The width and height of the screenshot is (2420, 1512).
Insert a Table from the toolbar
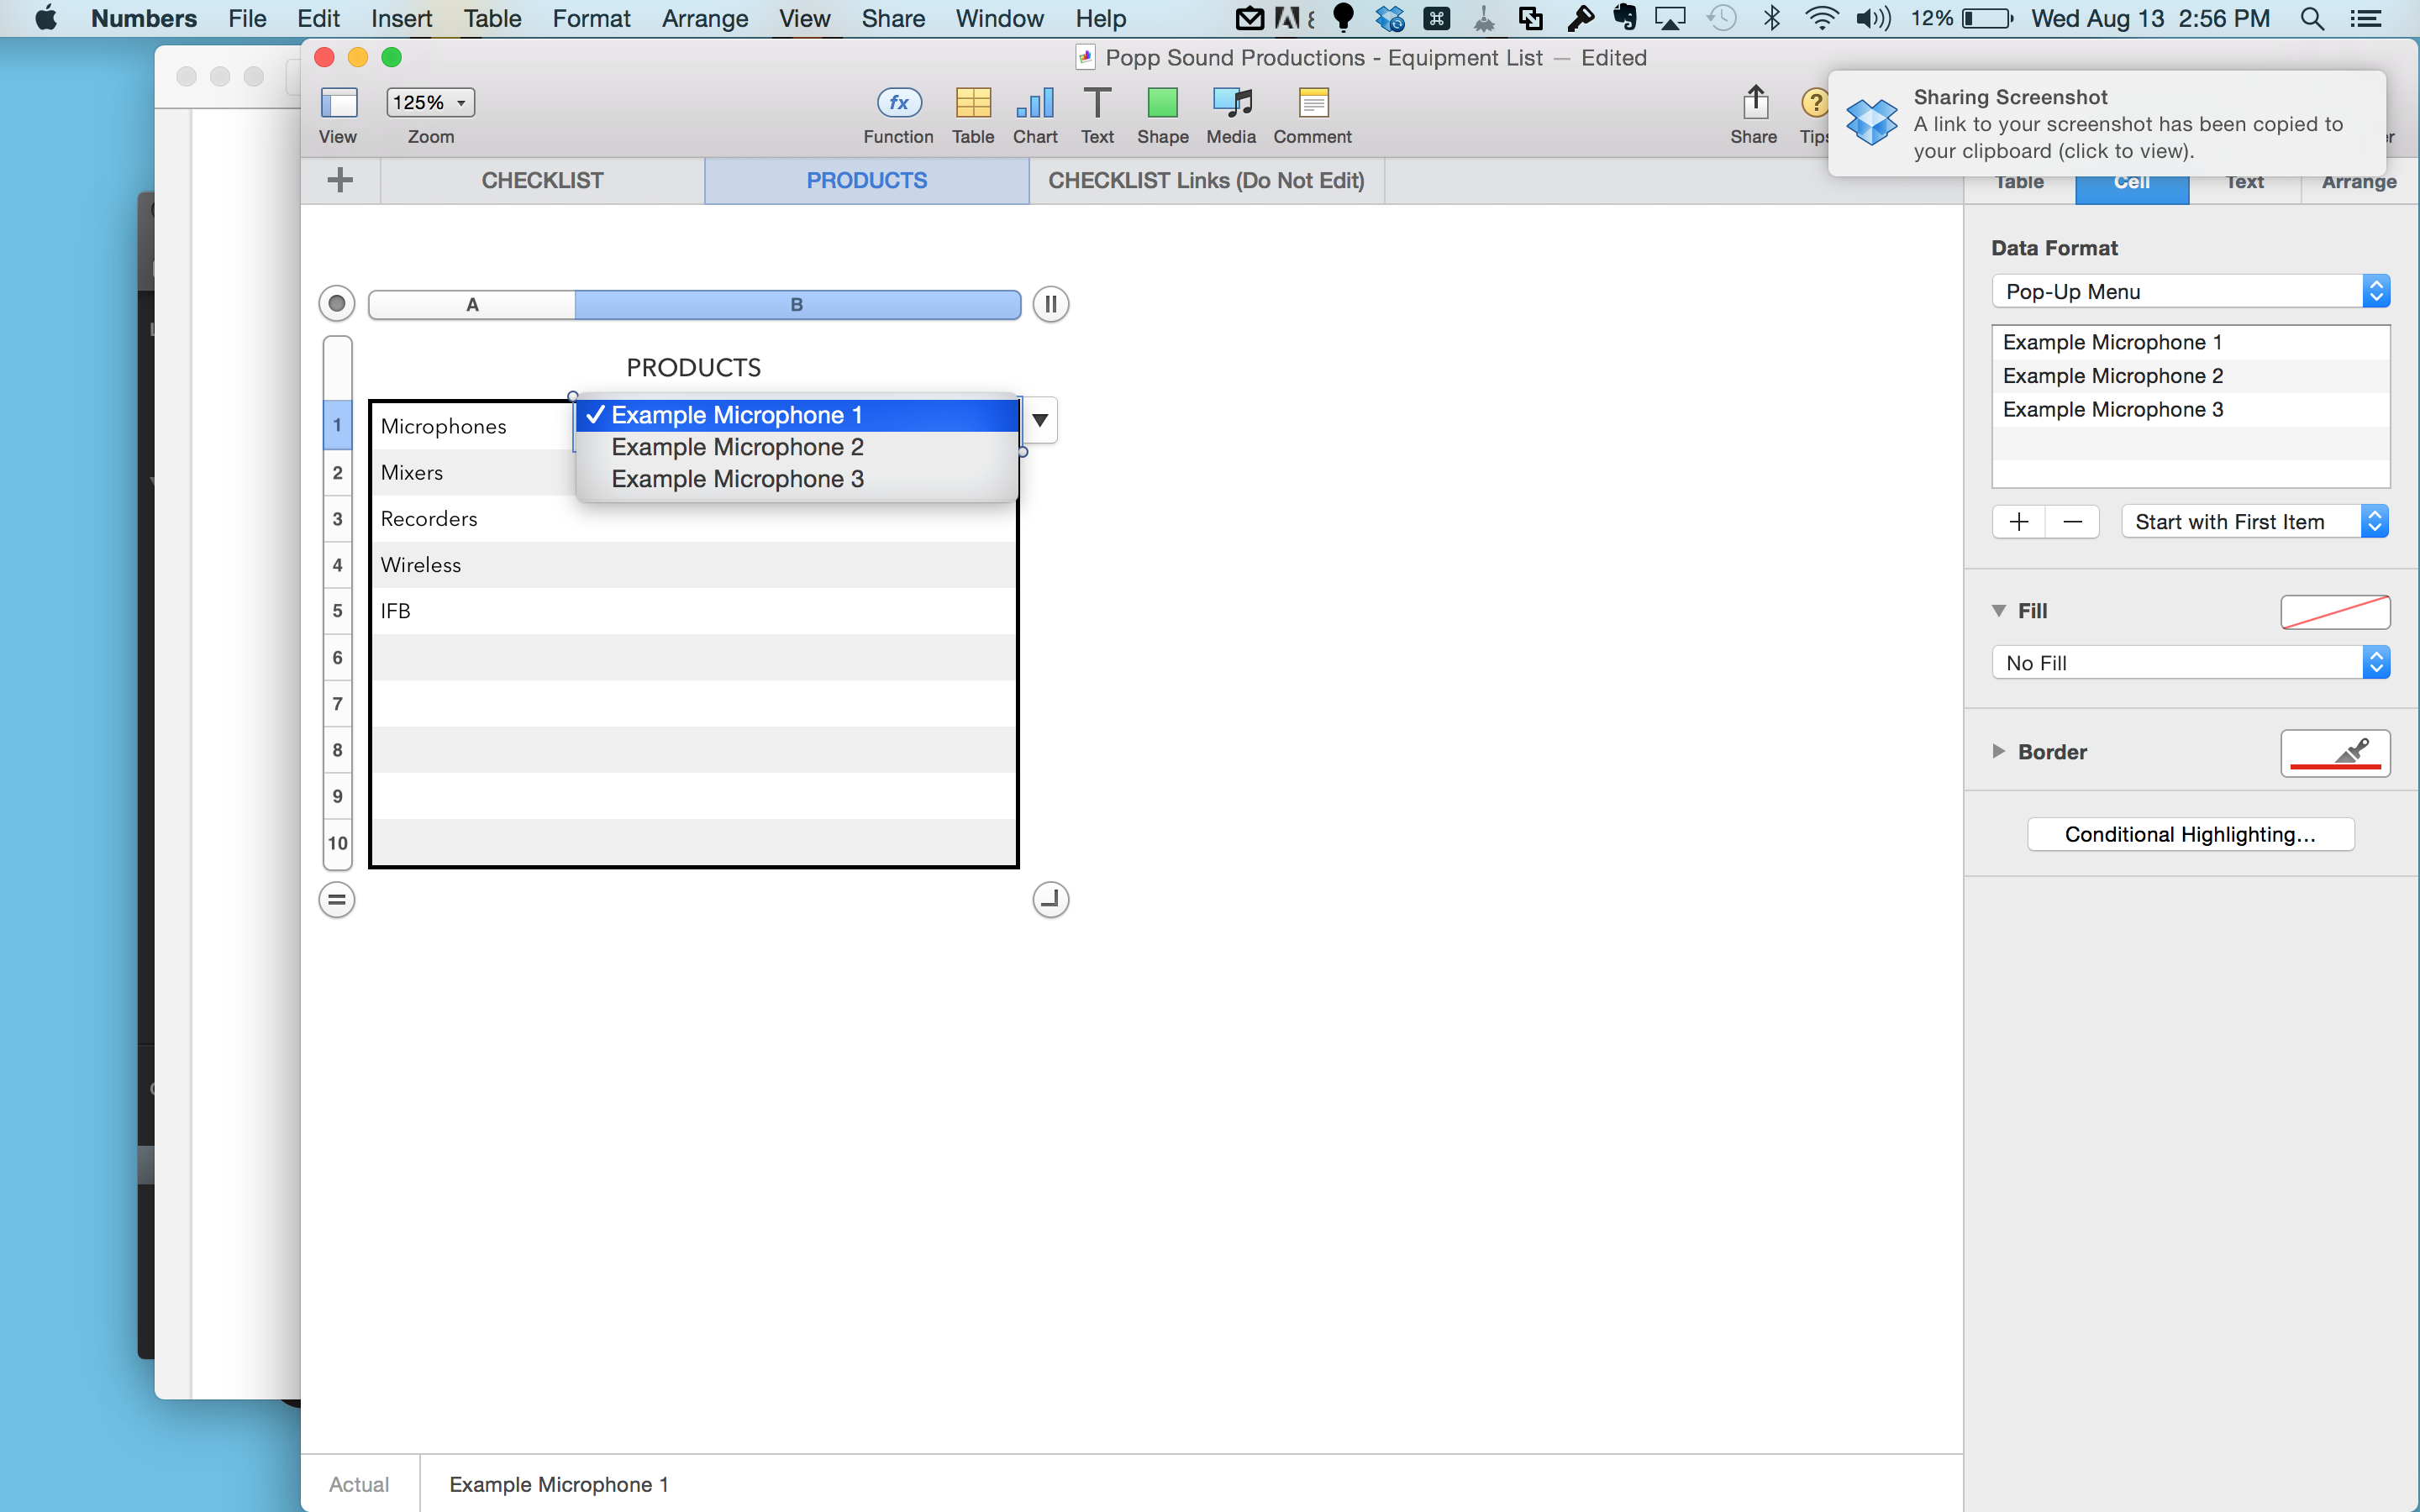coord(972,103)
